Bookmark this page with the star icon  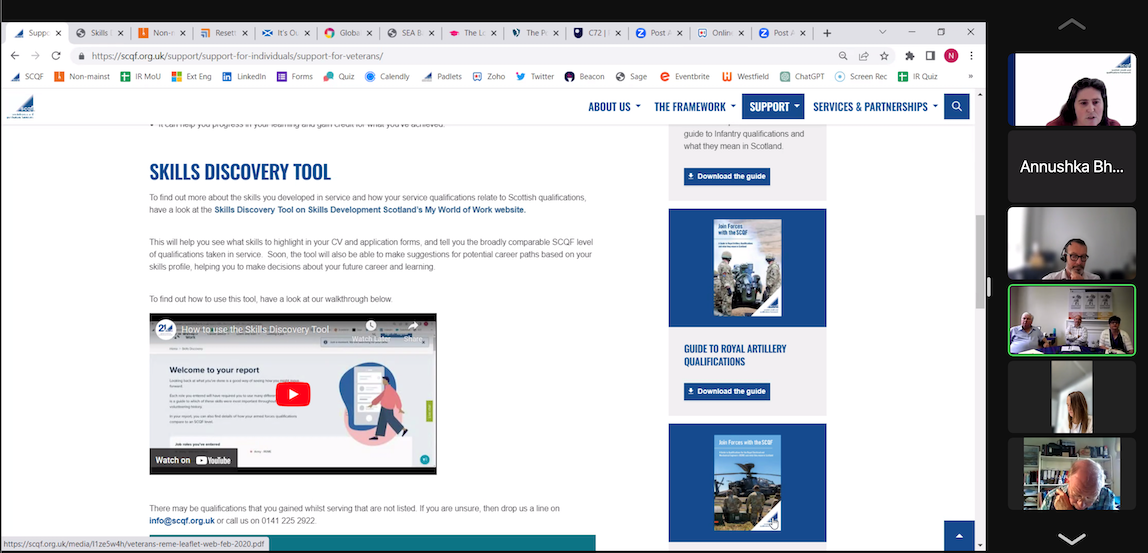click(x=884, y=56)
